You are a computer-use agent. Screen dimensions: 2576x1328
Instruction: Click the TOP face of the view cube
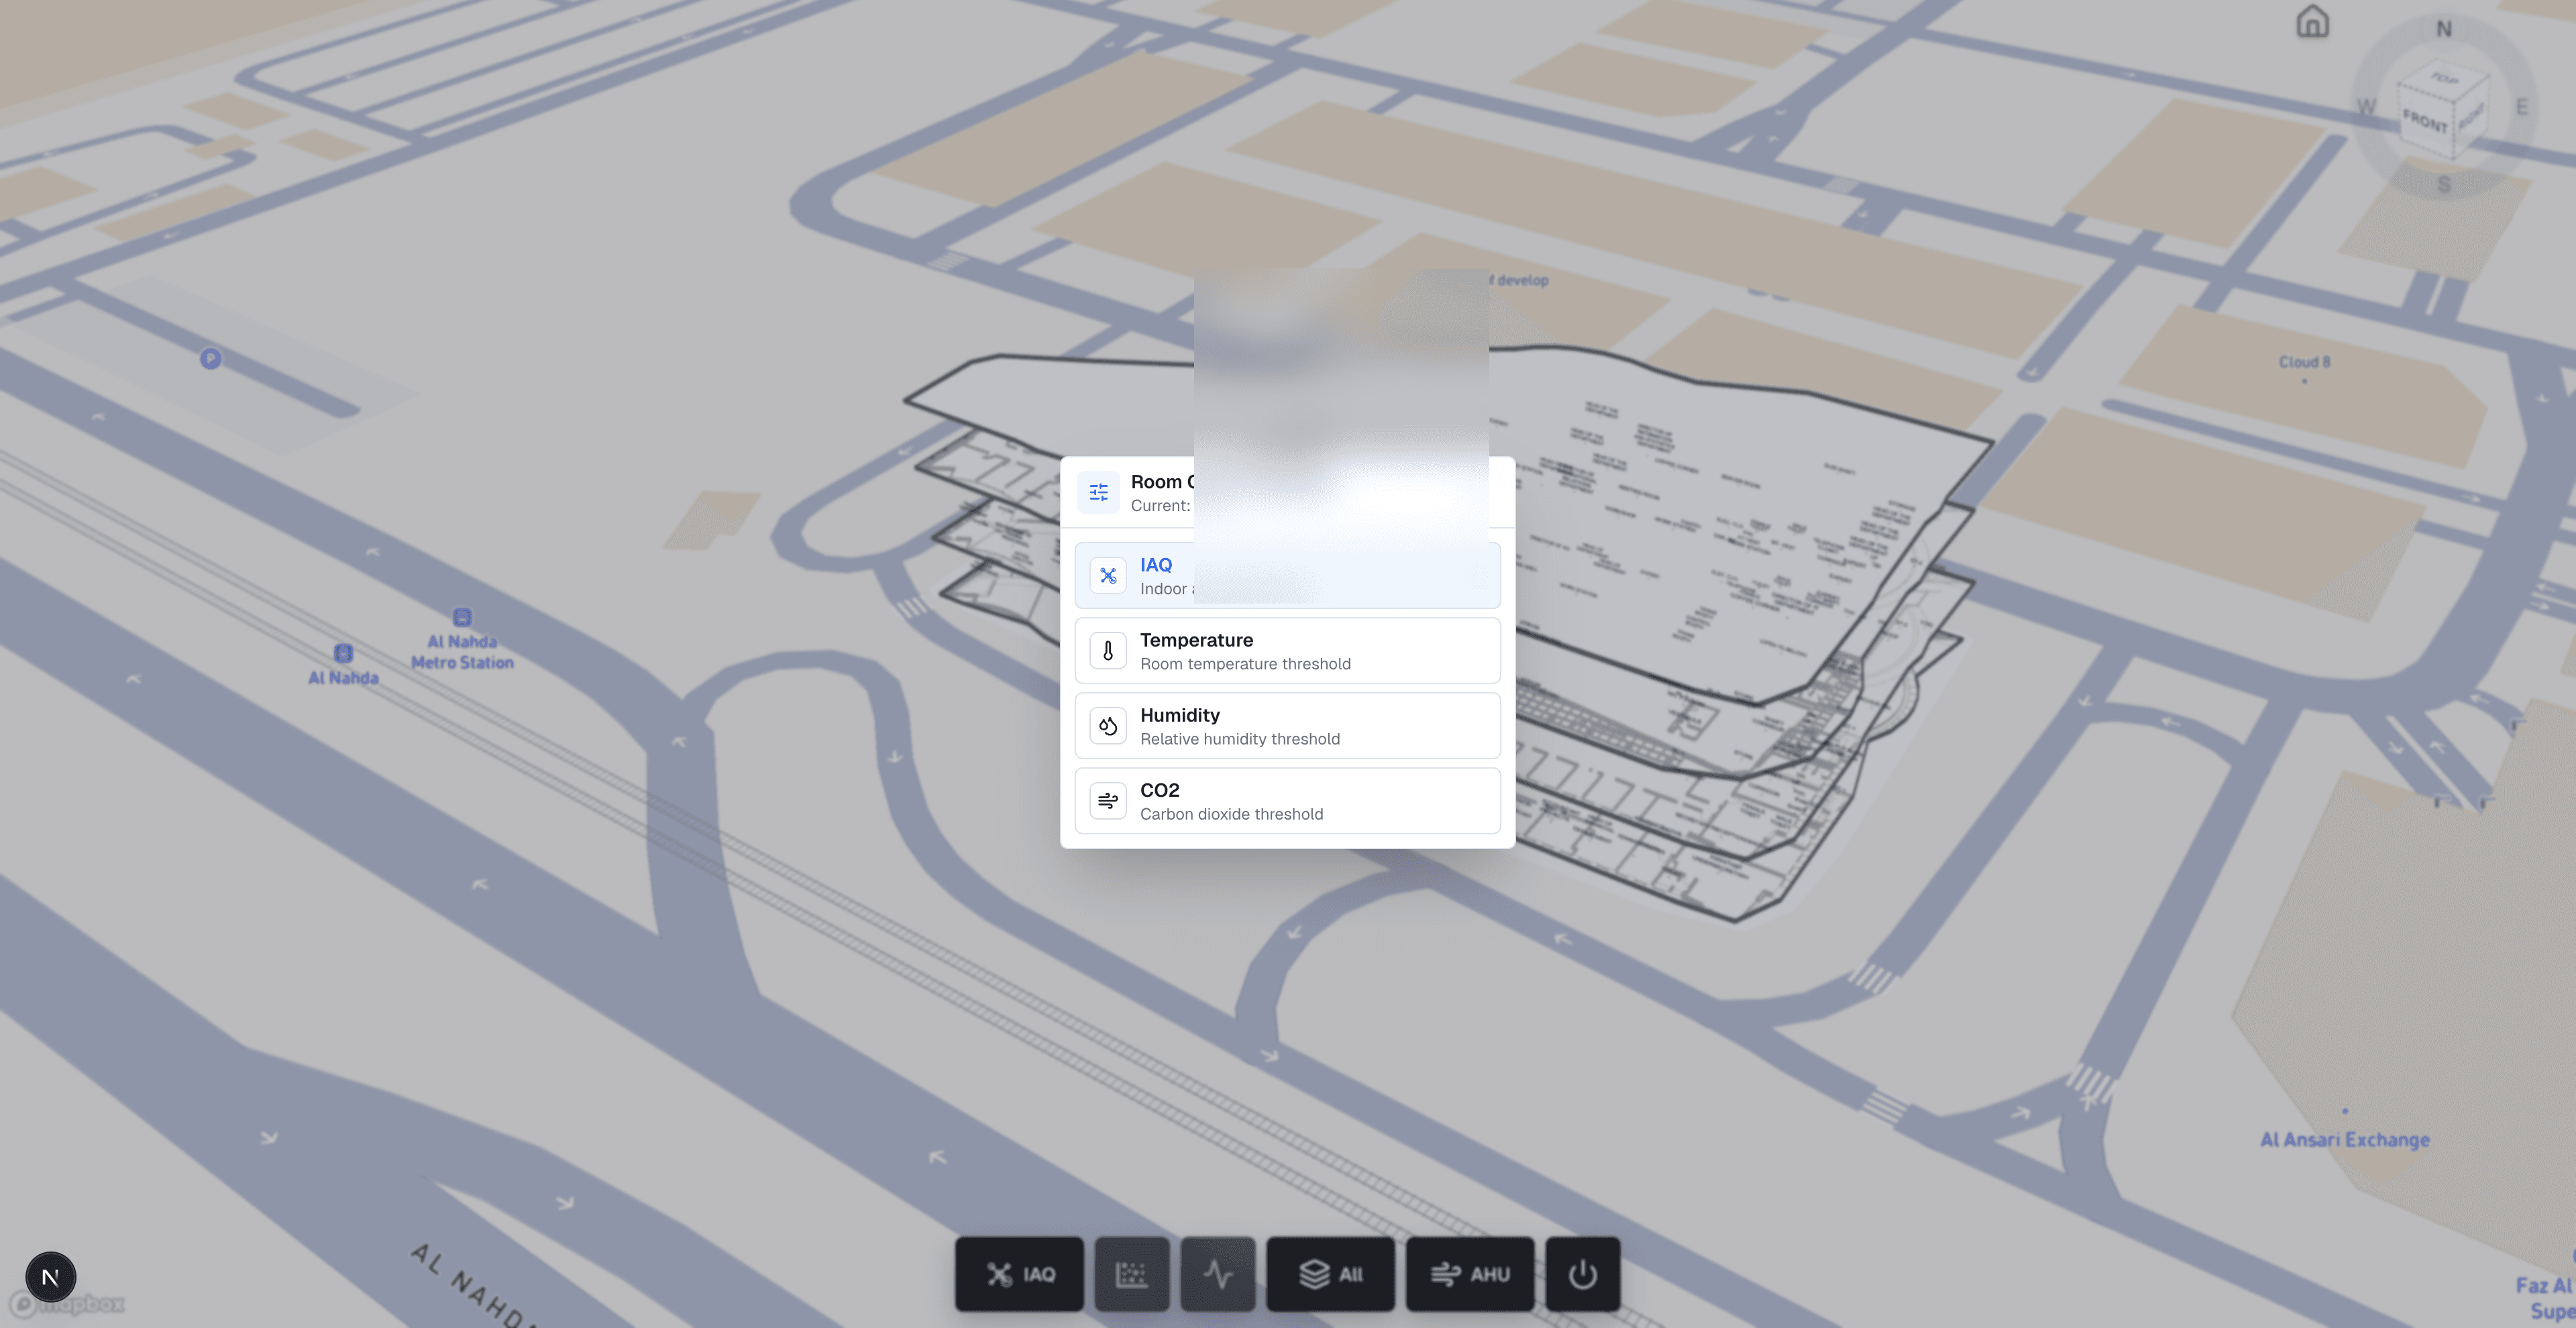(x=2445, y=78)
